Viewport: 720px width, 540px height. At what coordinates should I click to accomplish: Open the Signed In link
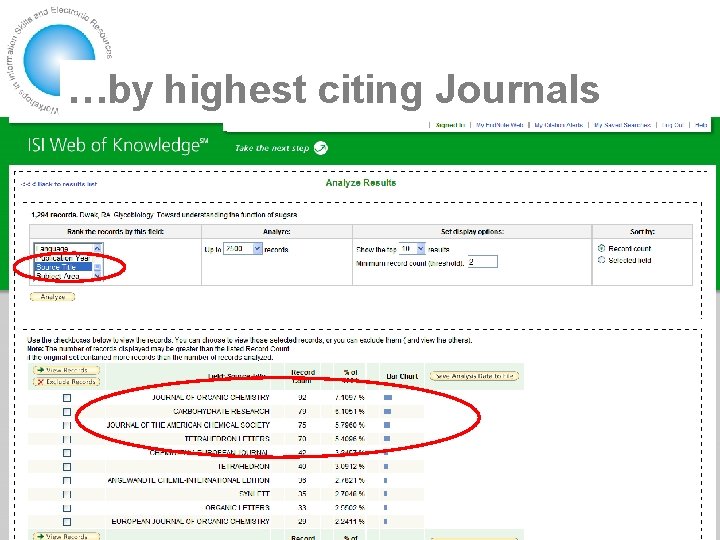coord(450,125)
